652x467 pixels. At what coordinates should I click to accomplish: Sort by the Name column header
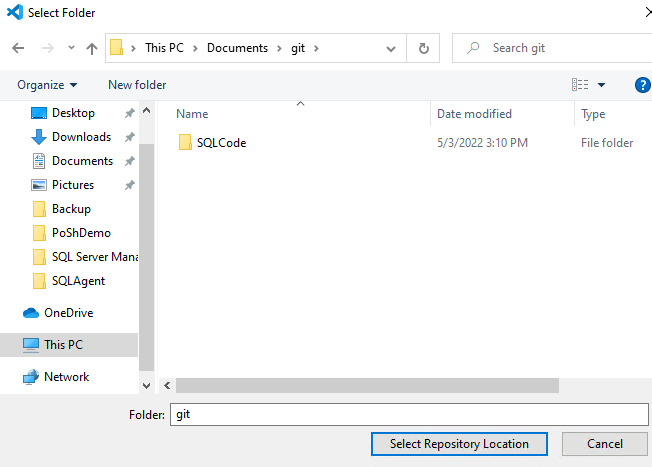192,114
